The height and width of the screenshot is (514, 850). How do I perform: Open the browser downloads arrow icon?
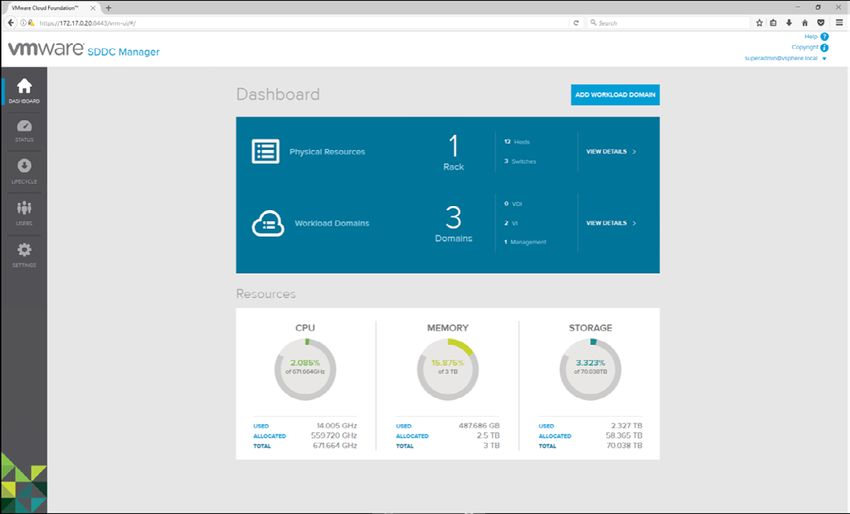pyautogui.click(x=789, y=23)
